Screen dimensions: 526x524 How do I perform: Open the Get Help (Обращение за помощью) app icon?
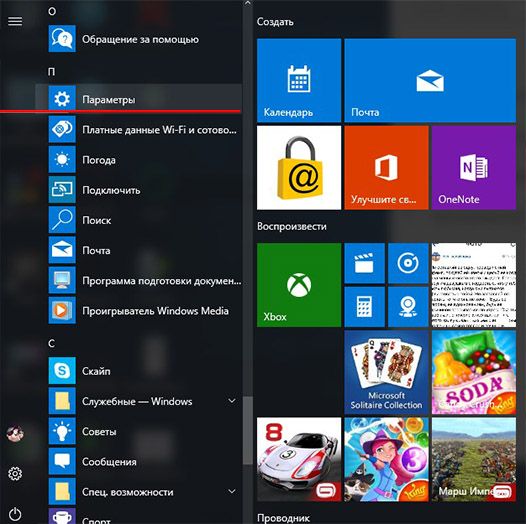62,39
